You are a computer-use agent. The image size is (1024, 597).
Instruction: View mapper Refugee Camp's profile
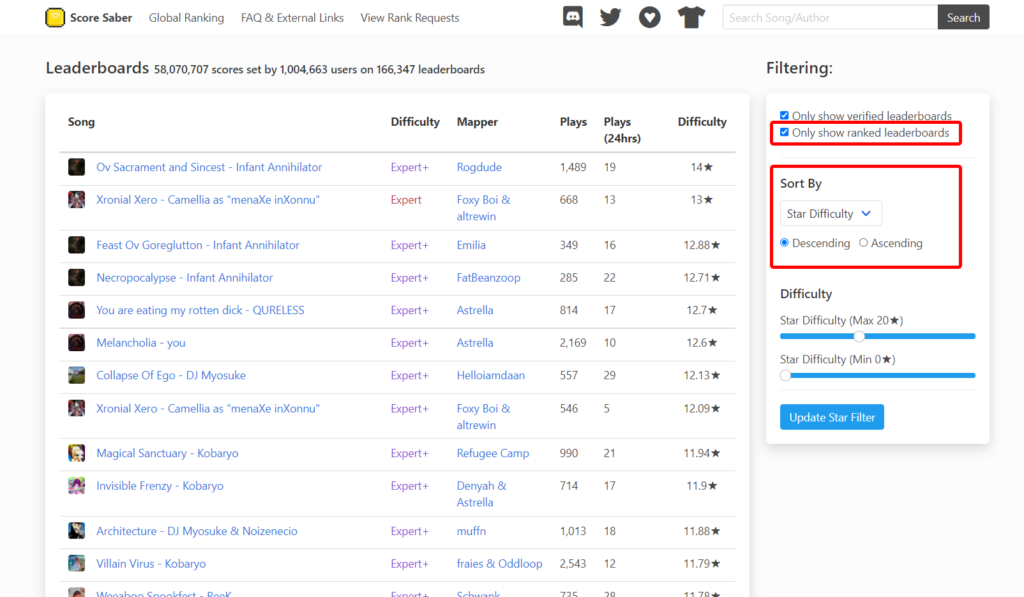[493, 453]
